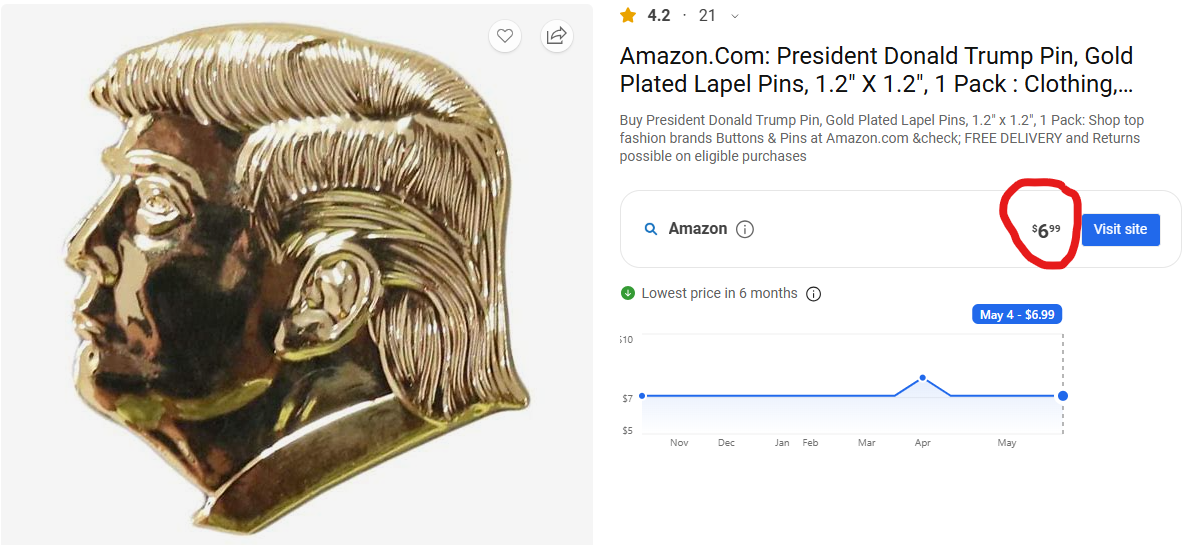
Task: Click the gold star rating icon
Action: click(x=628, y=15)
